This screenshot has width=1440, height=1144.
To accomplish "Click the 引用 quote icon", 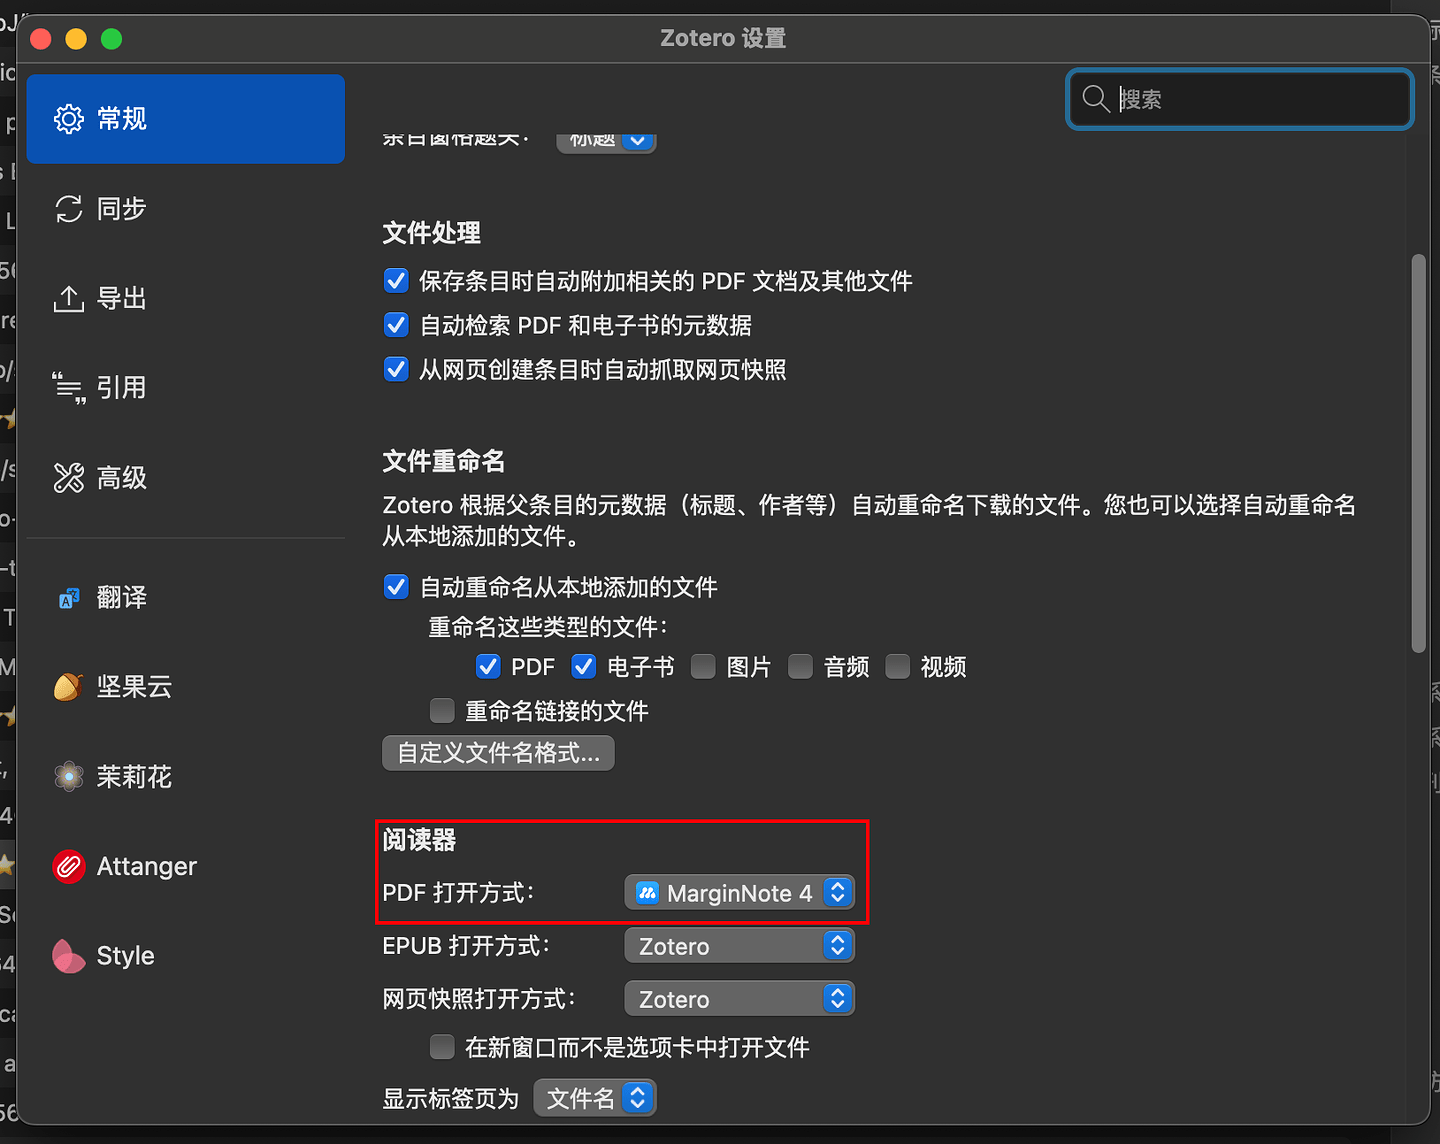I will pyautogui.click(x=69, y=388).
